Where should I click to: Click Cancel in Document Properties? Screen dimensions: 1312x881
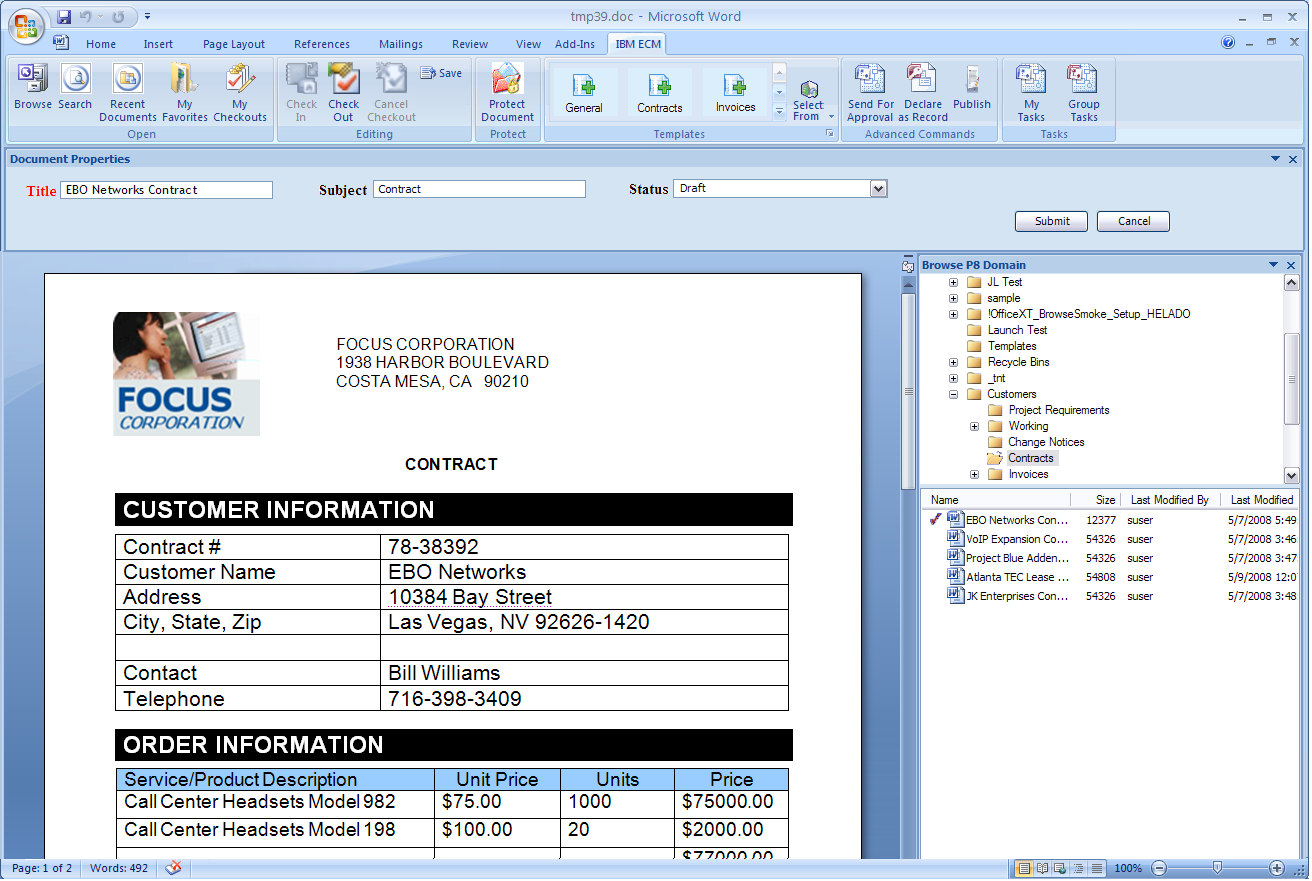pyautogui.click(x=1134, y=221)
